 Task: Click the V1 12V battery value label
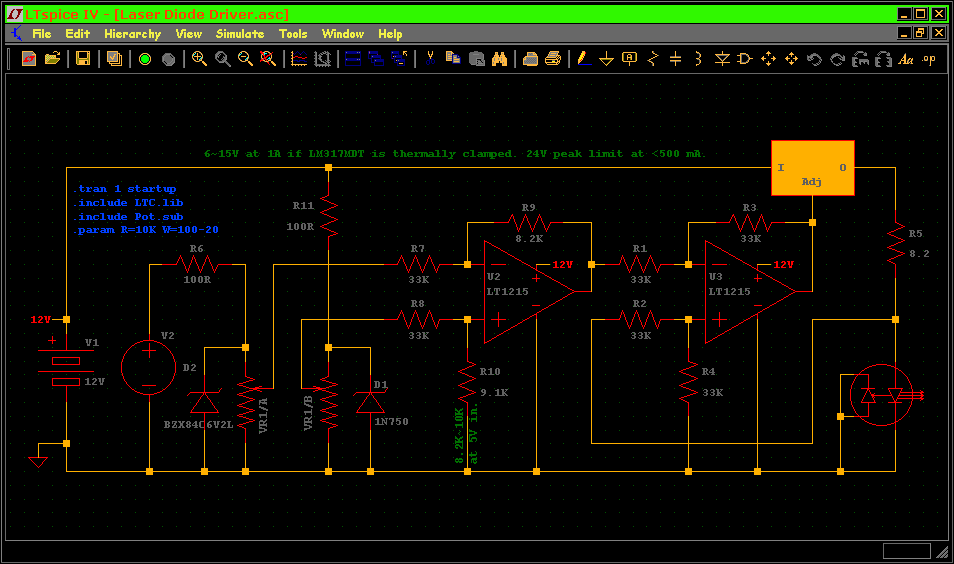pos(94,381)
